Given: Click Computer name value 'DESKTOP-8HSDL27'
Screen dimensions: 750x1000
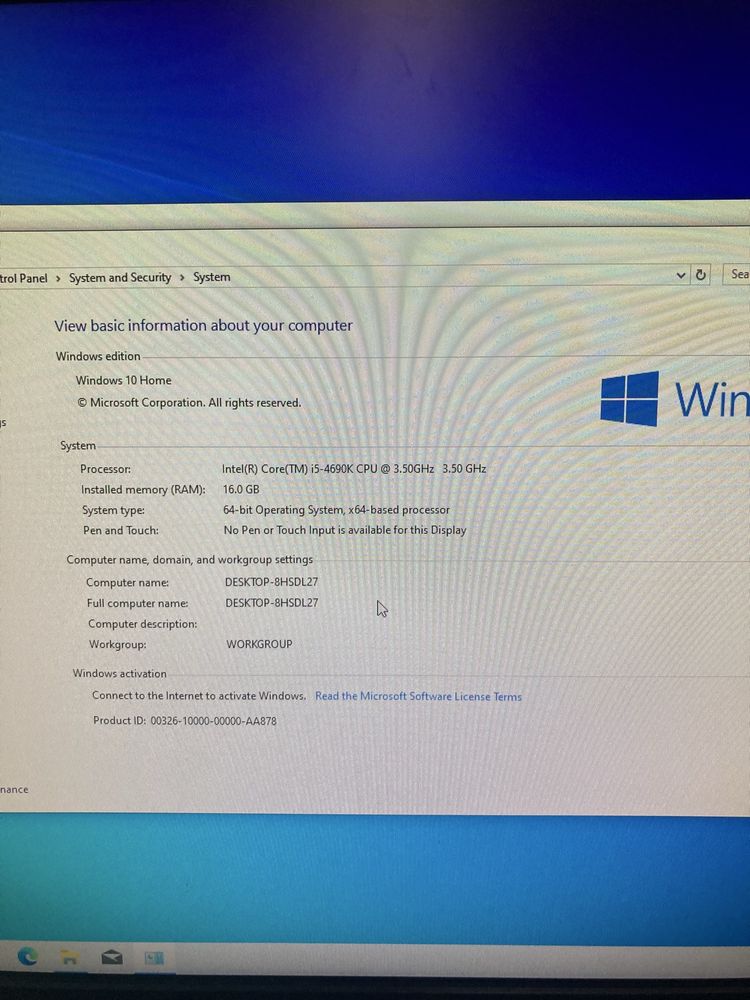Looking at the screenshot, I should 272,582.
